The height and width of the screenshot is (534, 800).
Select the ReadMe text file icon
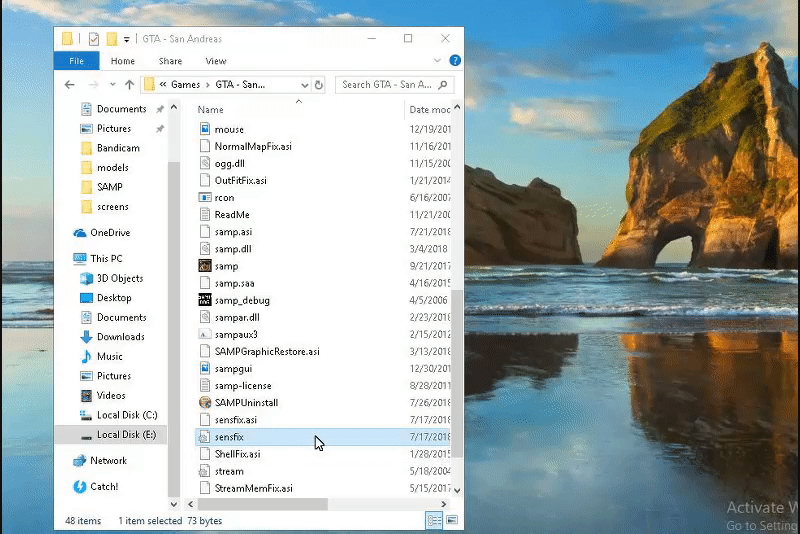(205, 214)
